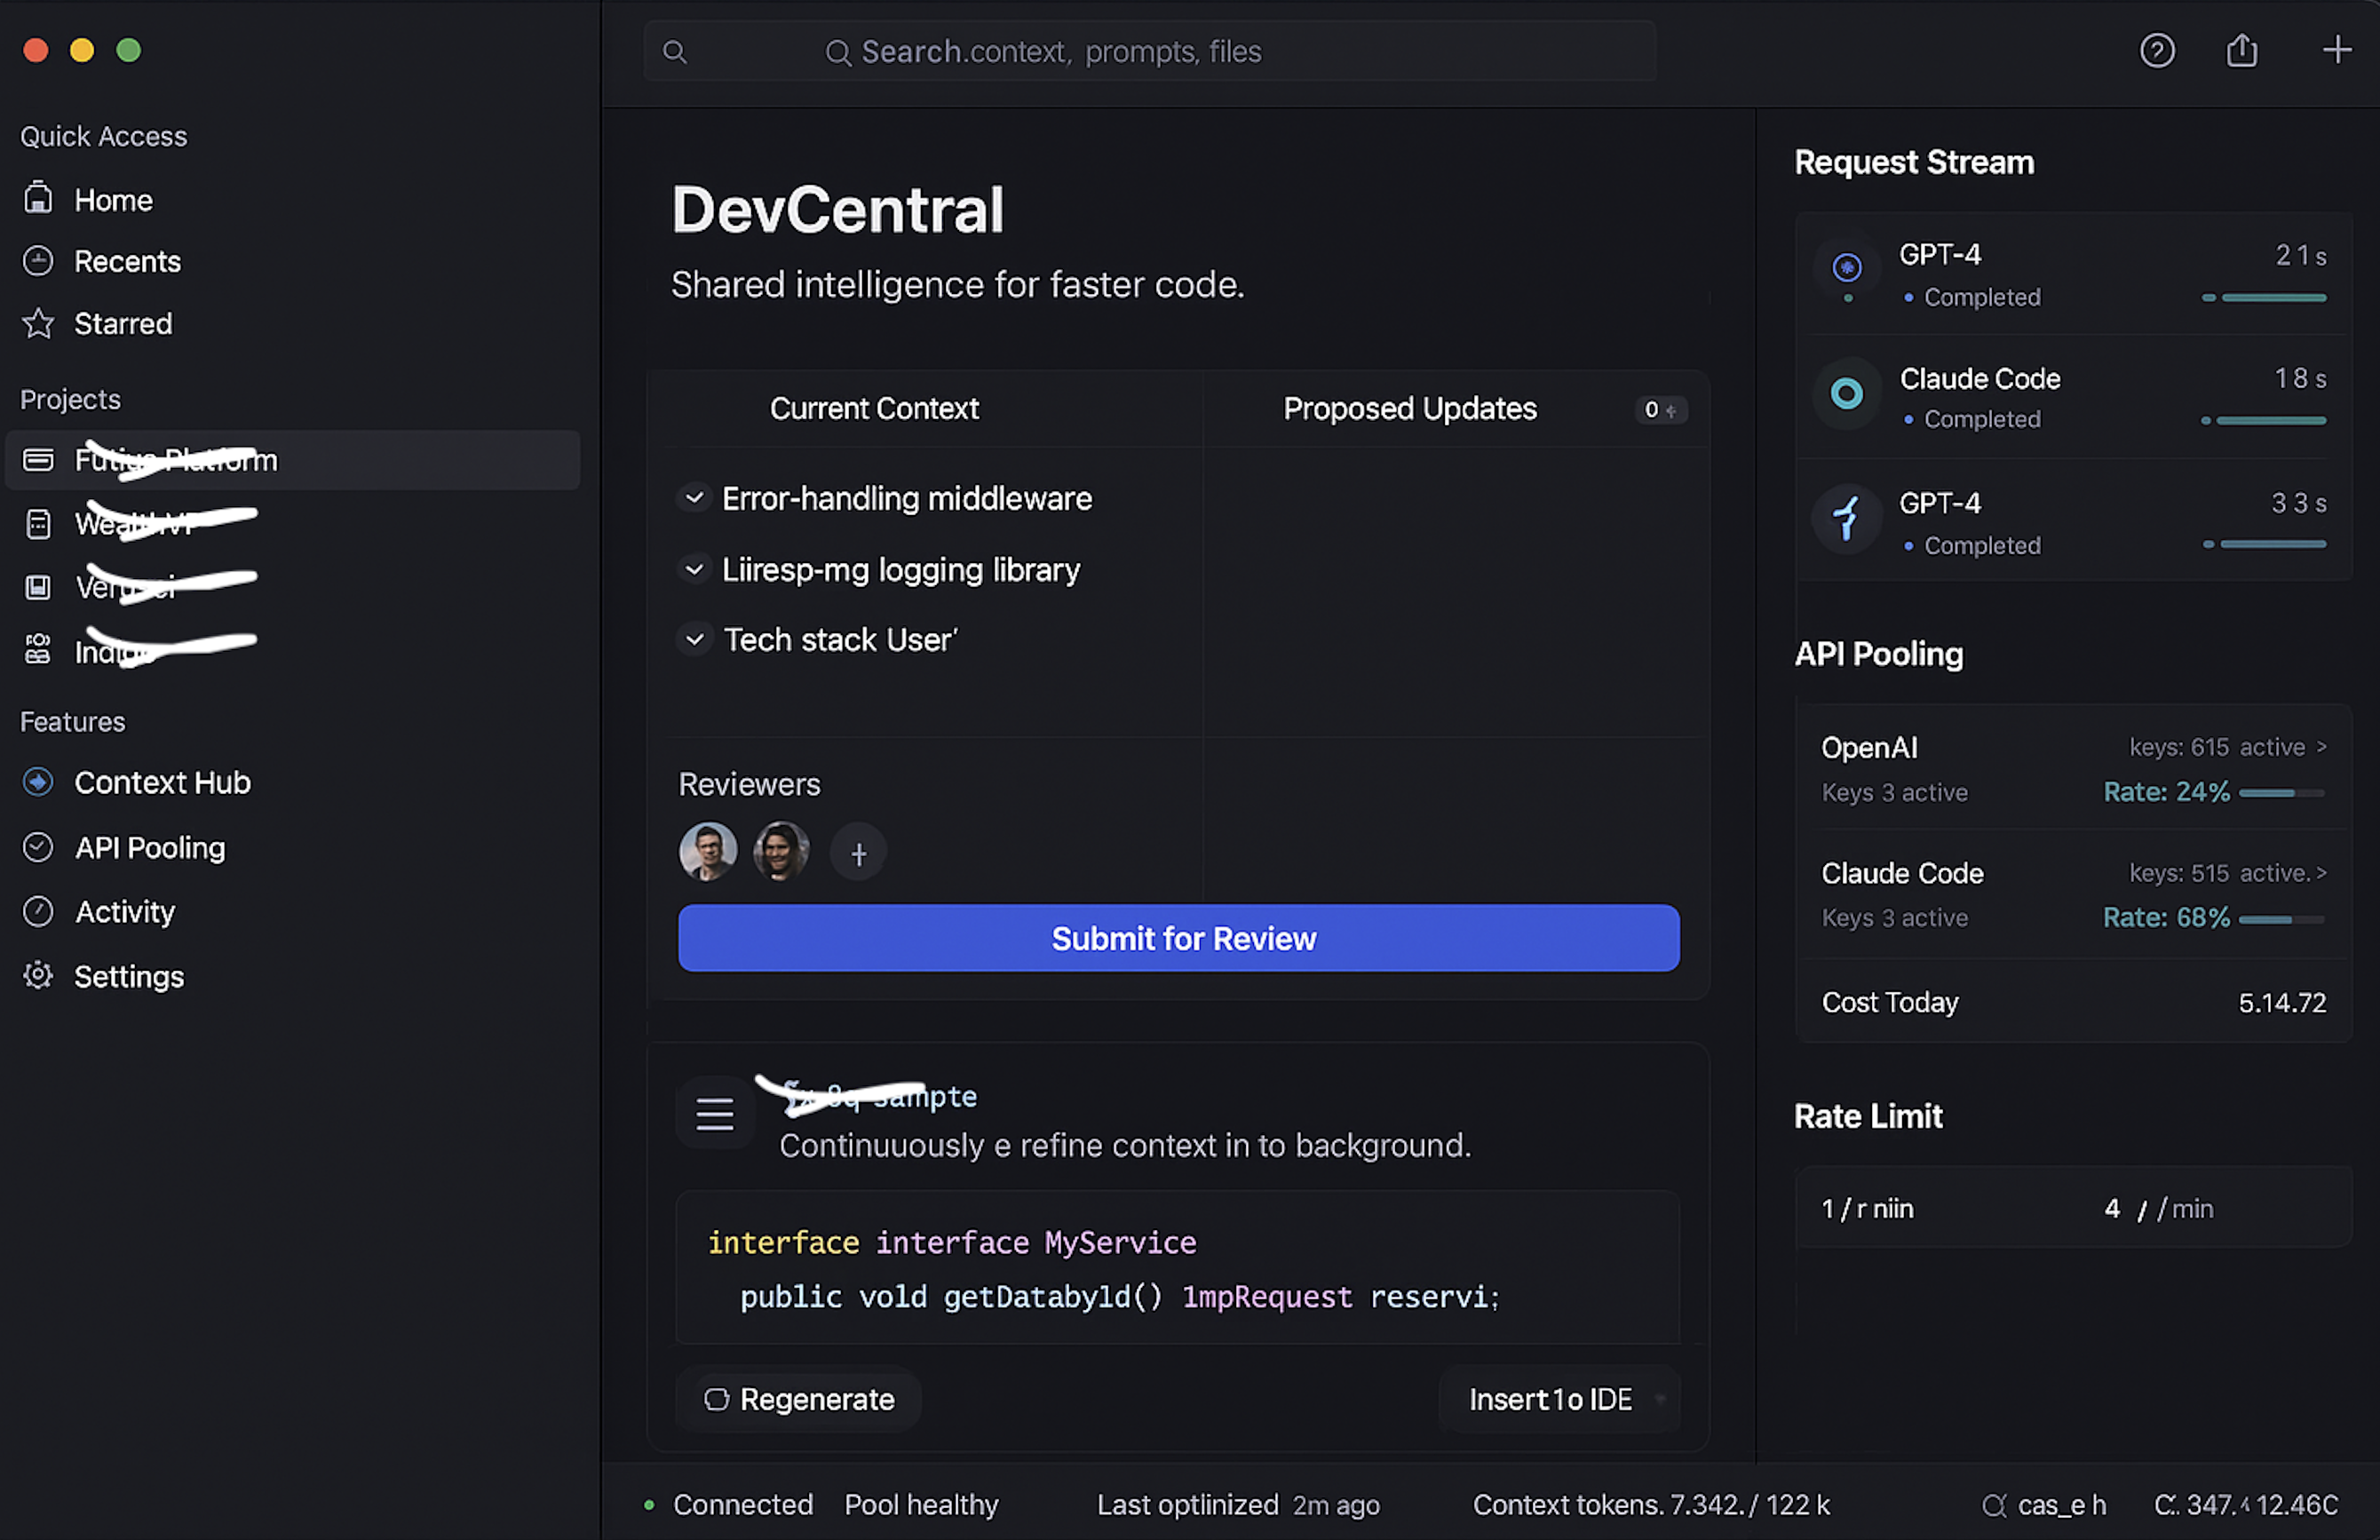The height and width of the screenshot is (1540, 2380).
Task: Toggle the Tech stack User chevron
Action: (694, 640)
